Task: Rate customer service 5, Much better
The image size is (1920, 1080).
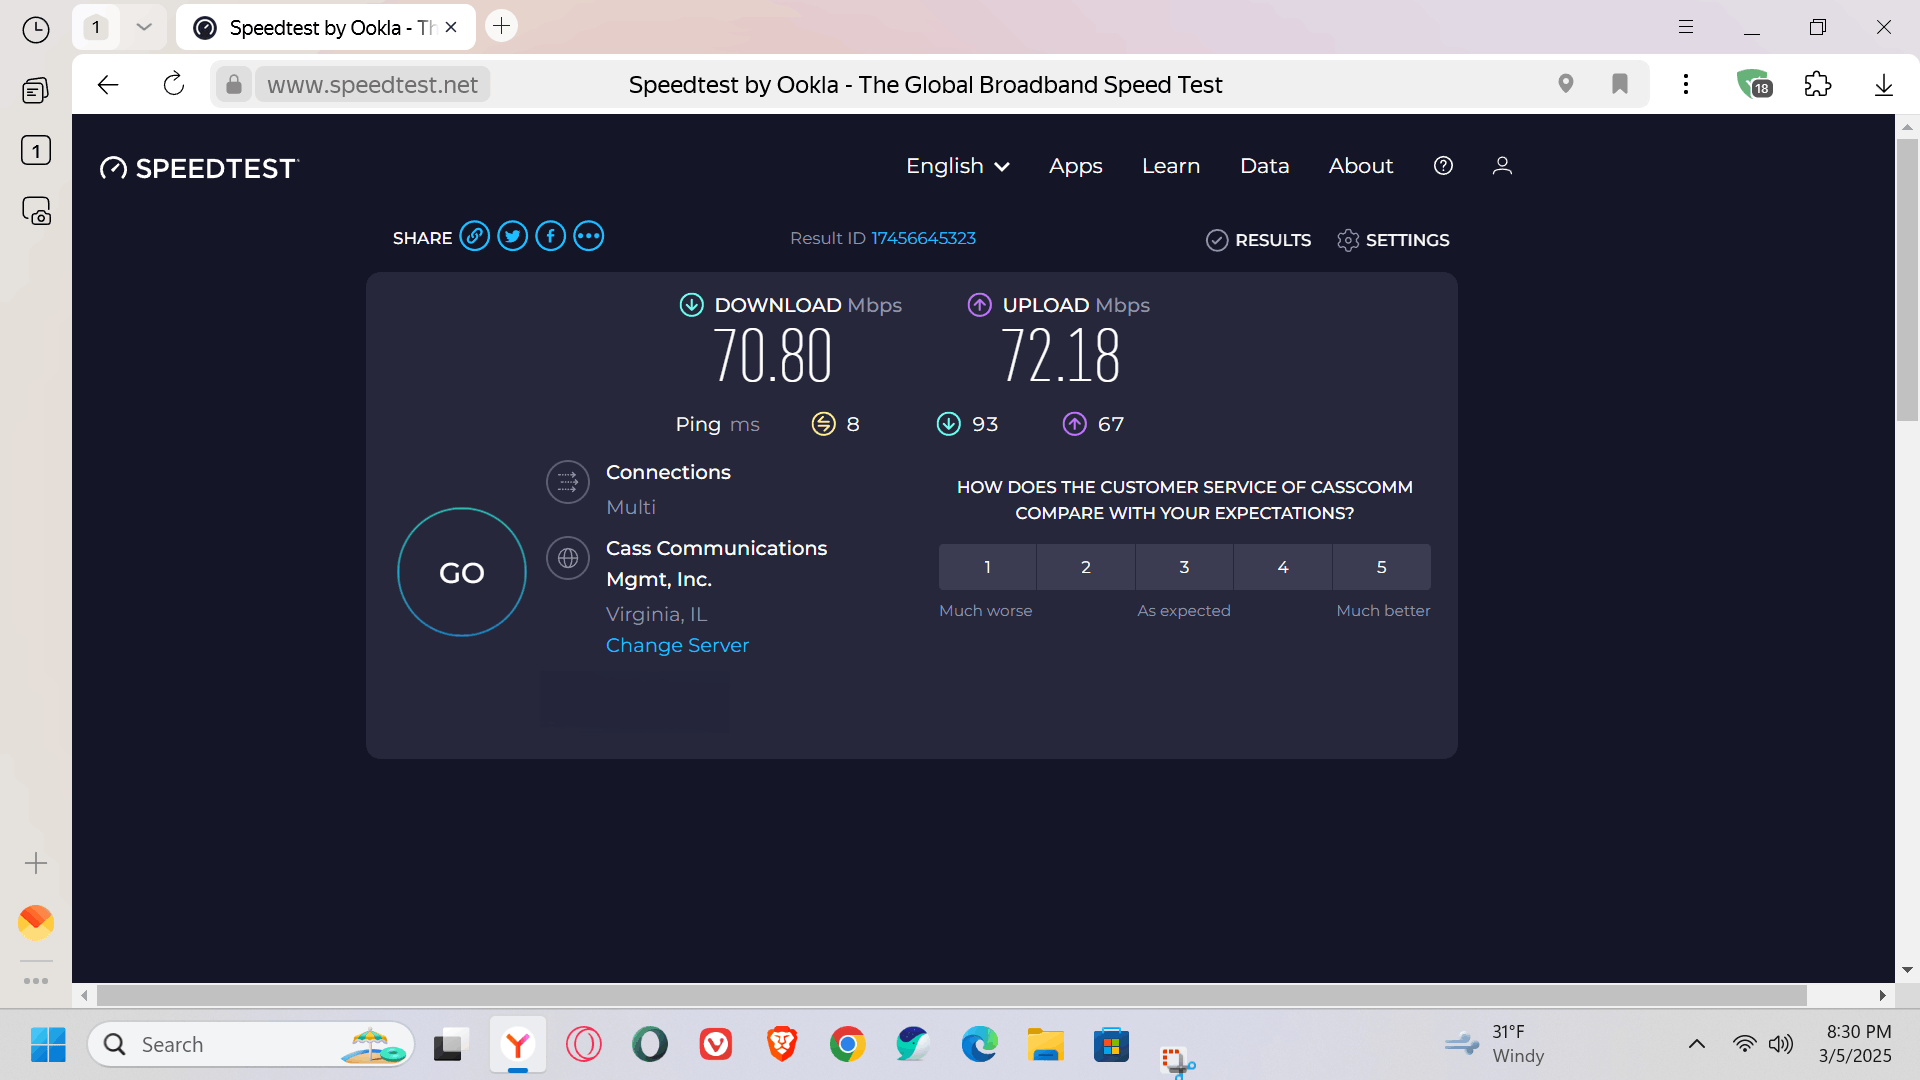Action: click(x=1381, y=567)
